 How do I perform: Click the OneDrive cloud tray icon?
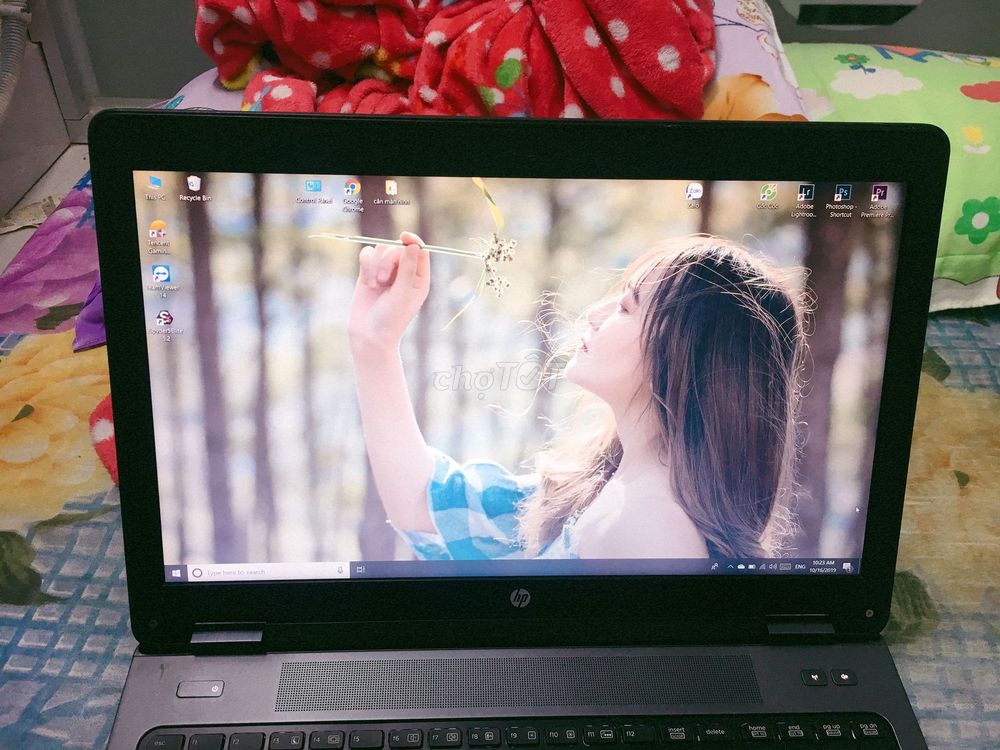[740, 566]
